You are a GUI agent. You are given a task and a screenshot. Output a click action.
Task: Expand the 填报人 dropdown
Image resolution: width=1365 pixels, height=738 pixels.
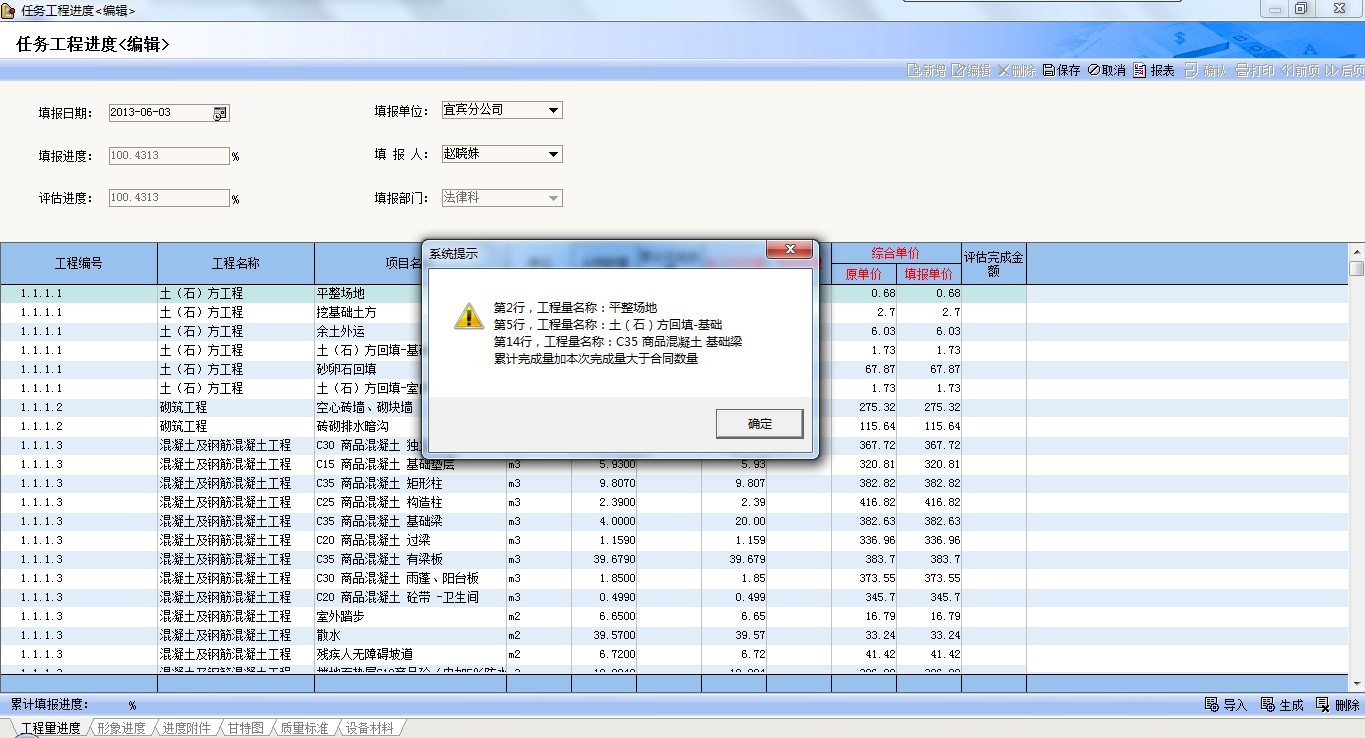pyautogui.click(x=553, y=155)
